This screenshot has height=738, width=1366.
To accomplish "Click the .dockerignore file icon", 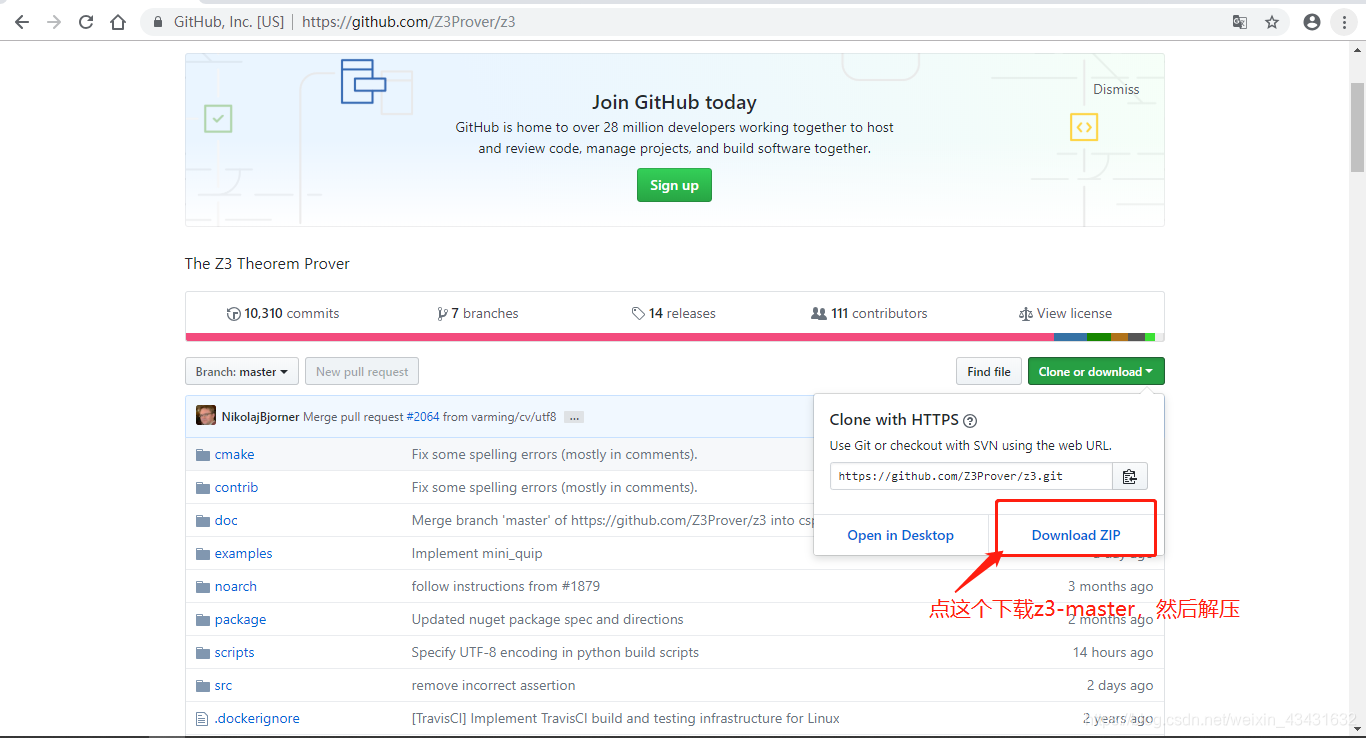I will click(202, 718).
